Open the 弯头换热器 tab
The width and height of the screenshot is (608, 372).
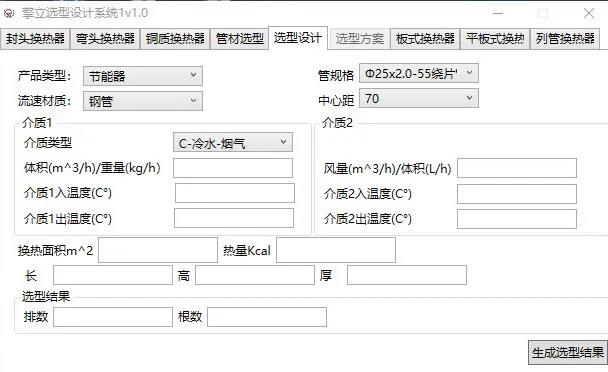click(105, 39)
